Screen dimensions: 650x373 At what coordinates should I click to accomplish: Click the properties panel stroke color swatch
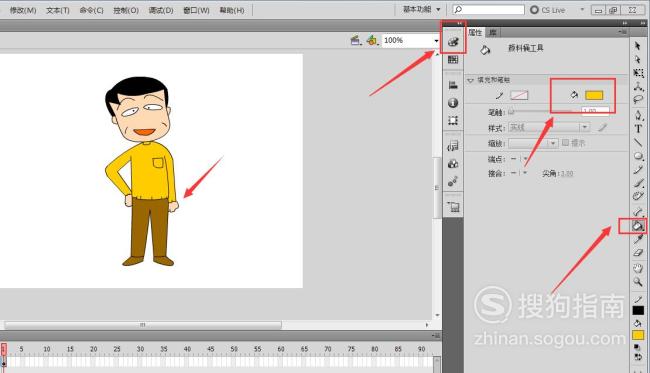coord(519,95)
